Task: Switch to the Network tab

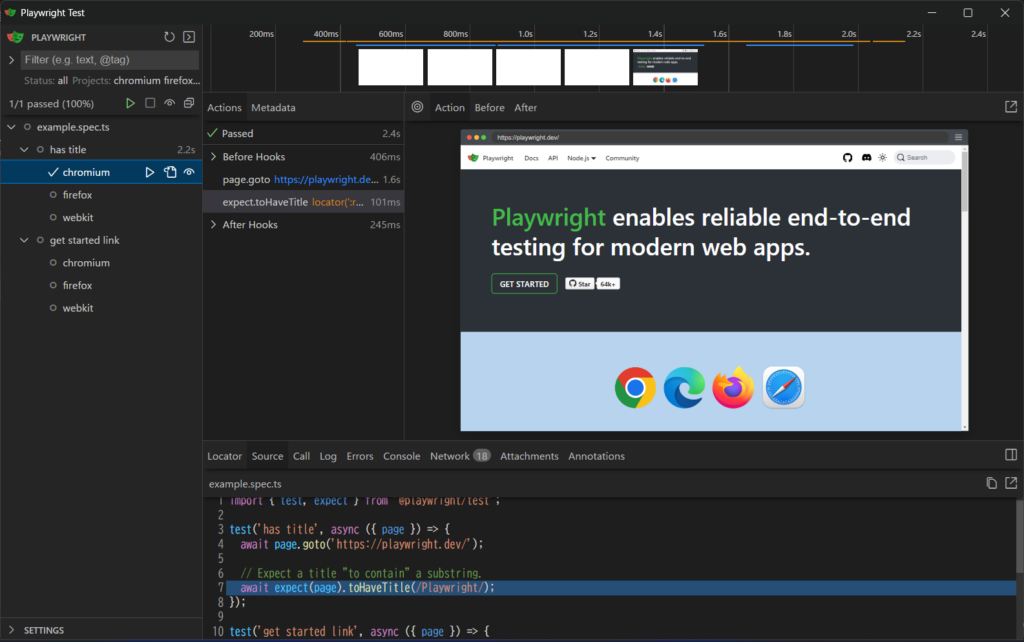Action: pos(449,456)
